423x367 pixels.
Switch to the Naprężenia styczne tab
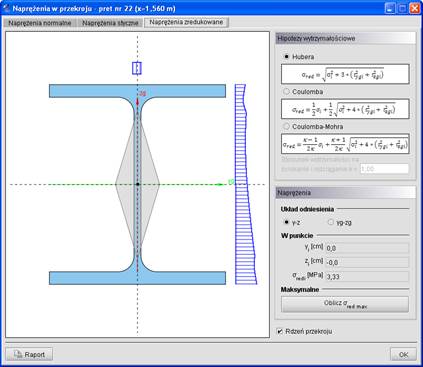[x=110, y=23]
